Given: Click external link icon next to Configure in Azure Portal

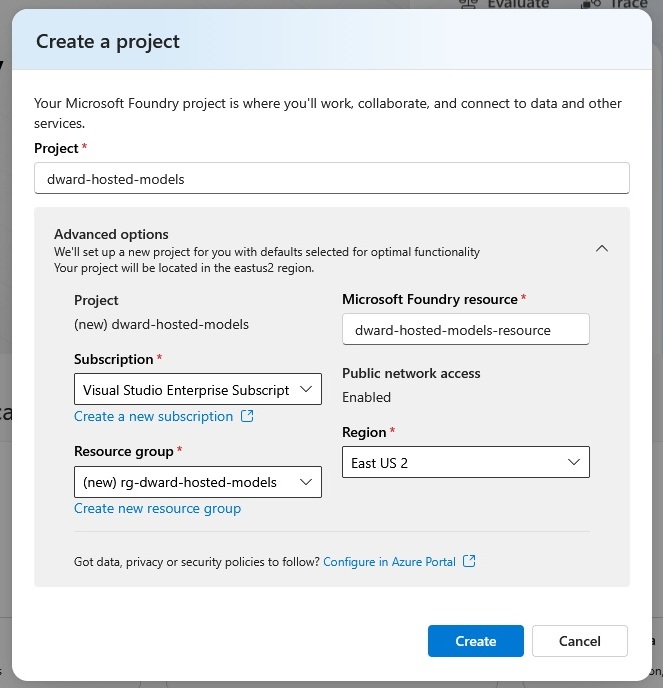Looking at the screenshot, I should pyautogui.click(x=469, y=561).
